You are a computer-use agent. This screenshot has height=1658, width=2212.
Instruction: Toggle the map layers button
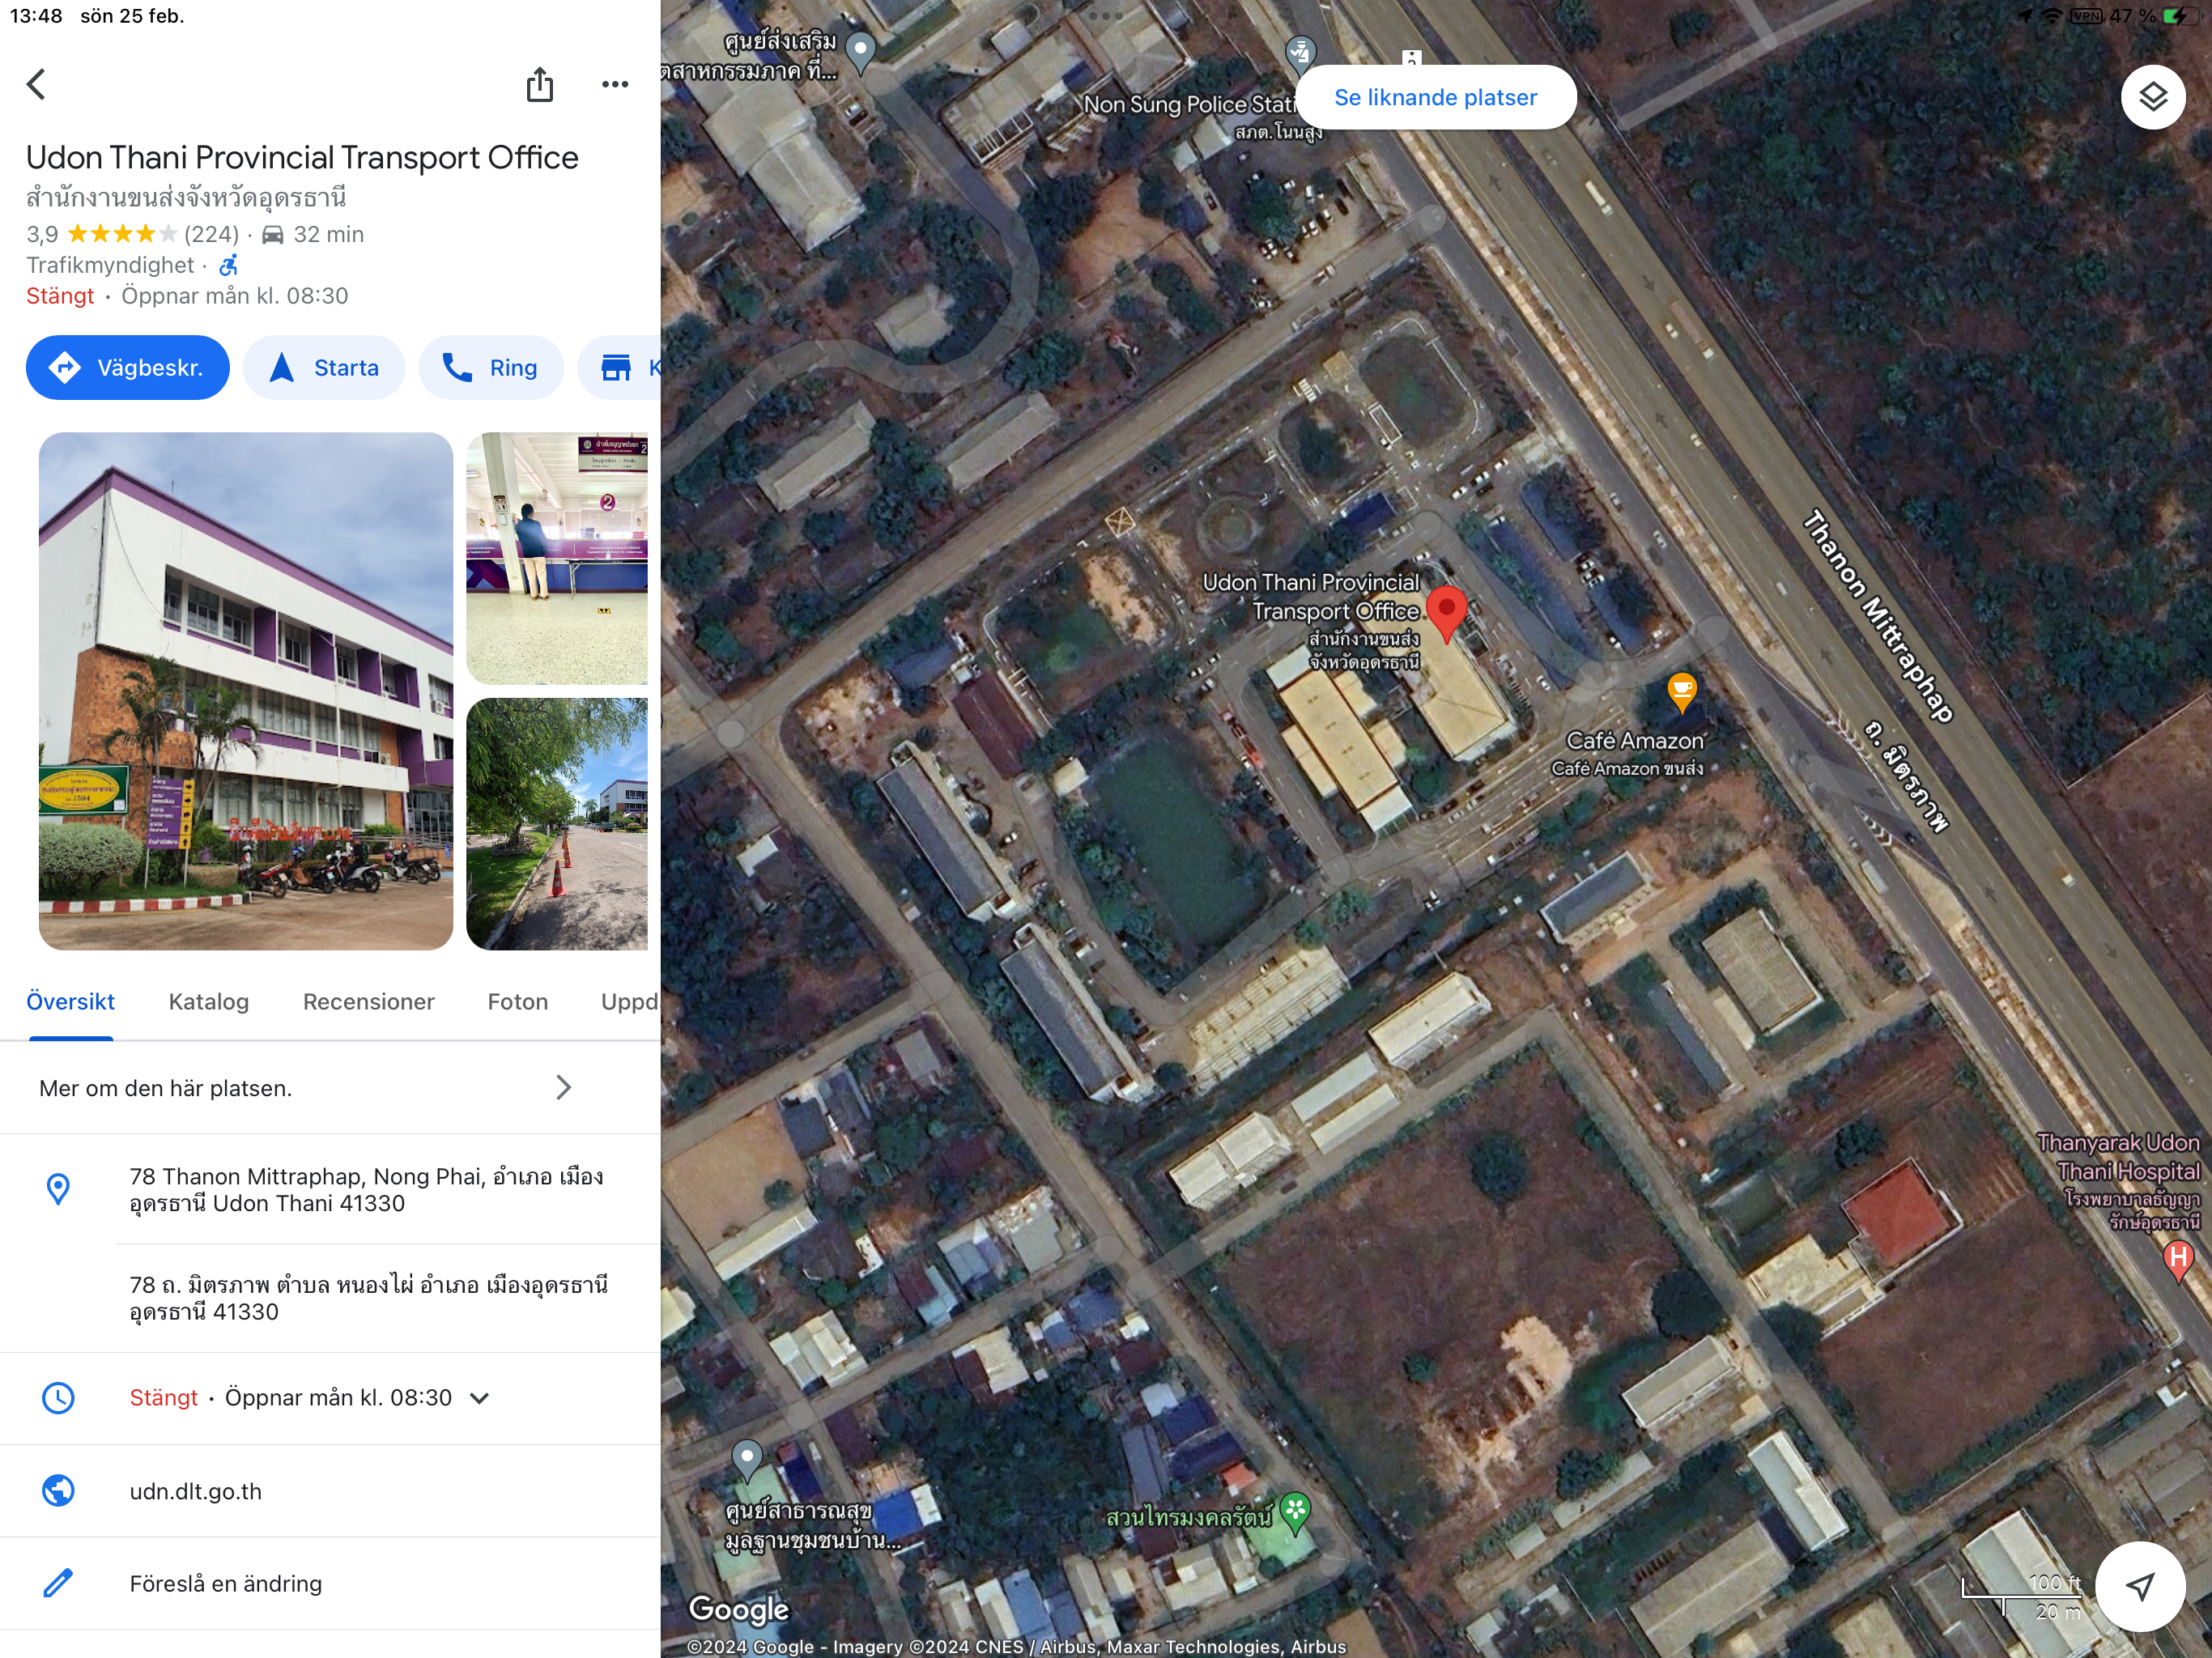[2152, 97]
